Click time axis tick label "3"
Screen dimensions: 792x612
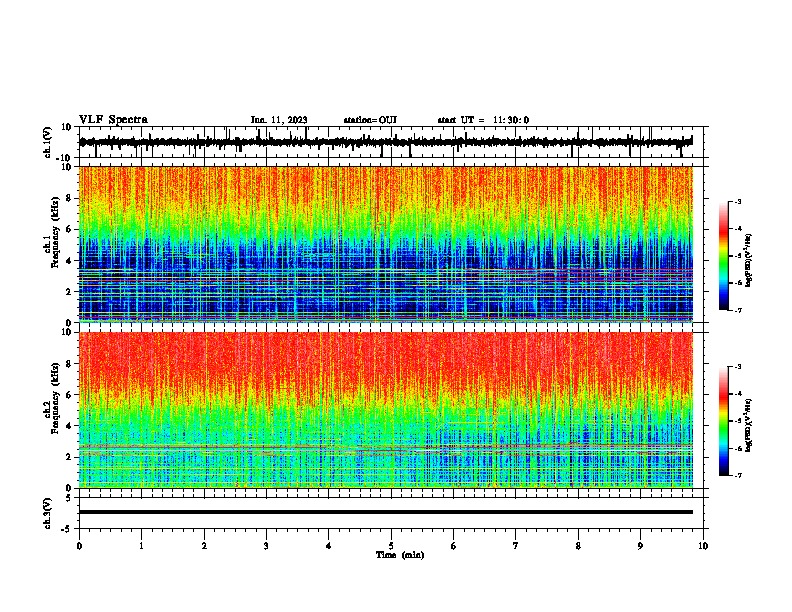click(x=266, y=546)
